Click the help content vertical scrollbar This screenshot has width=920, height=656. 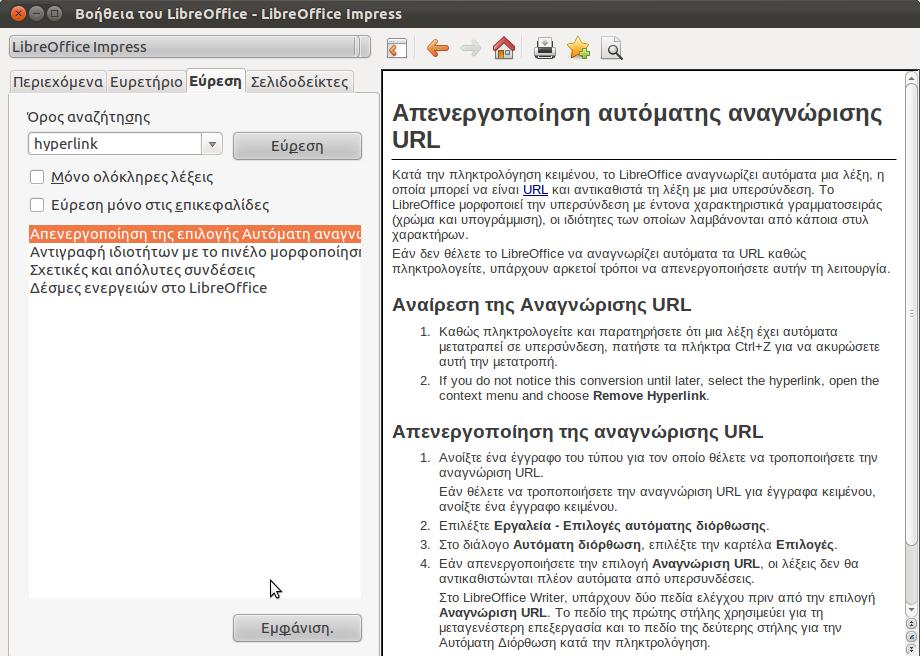911,314
